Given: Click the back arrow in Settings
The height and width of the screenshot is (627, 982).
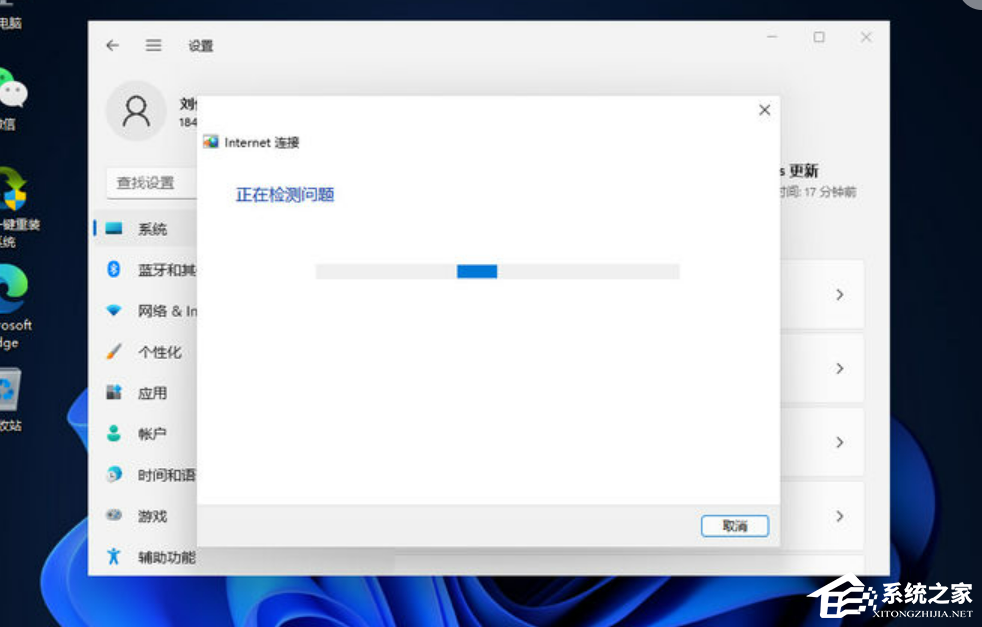Looking at the screenshot, I should tap(113, 45).
